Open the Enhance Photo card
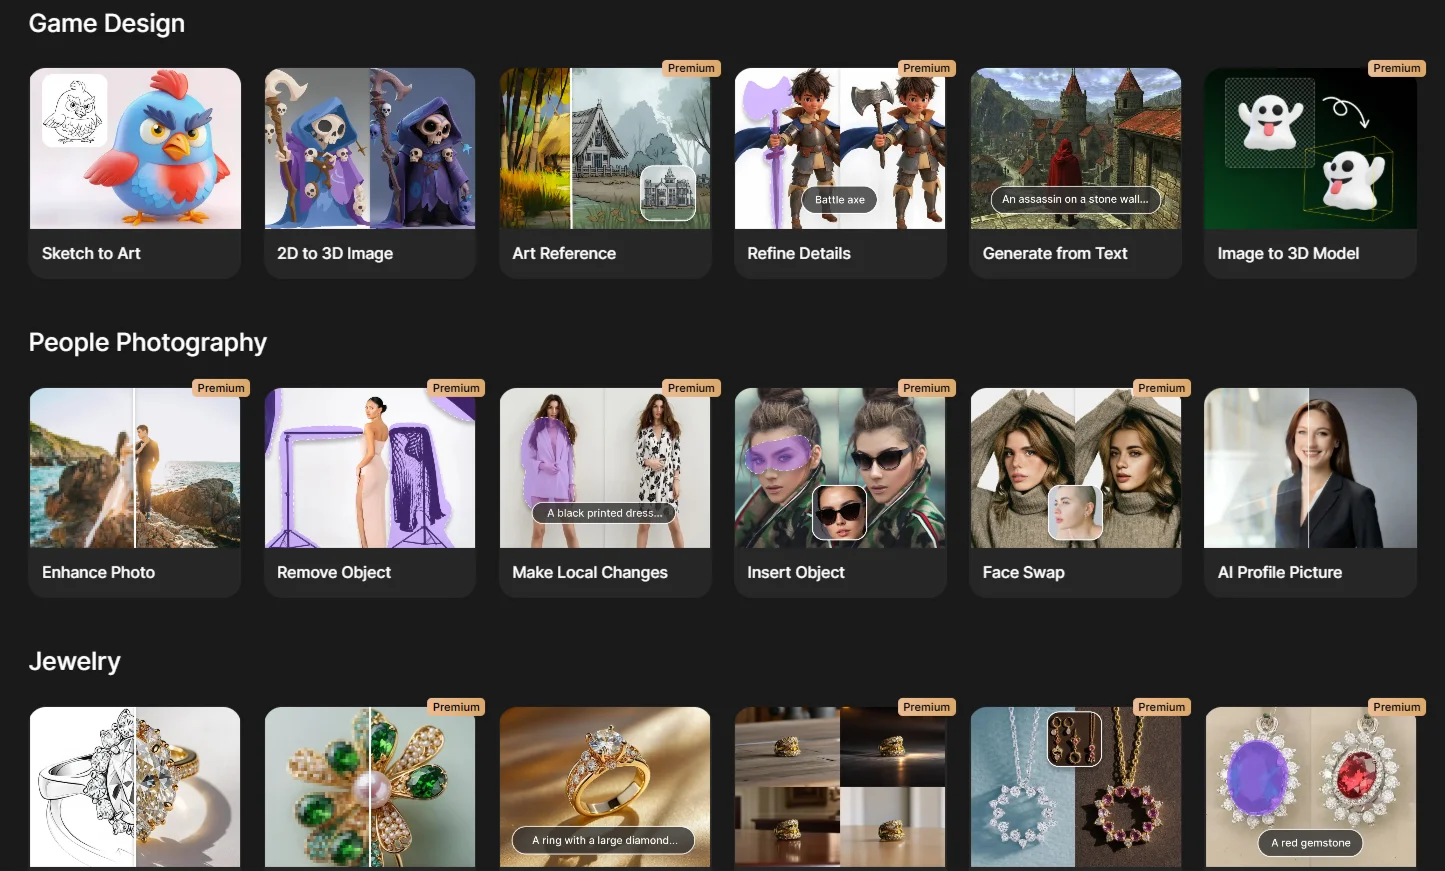This screenshot has height=871, width=1445. coord(135,493)
